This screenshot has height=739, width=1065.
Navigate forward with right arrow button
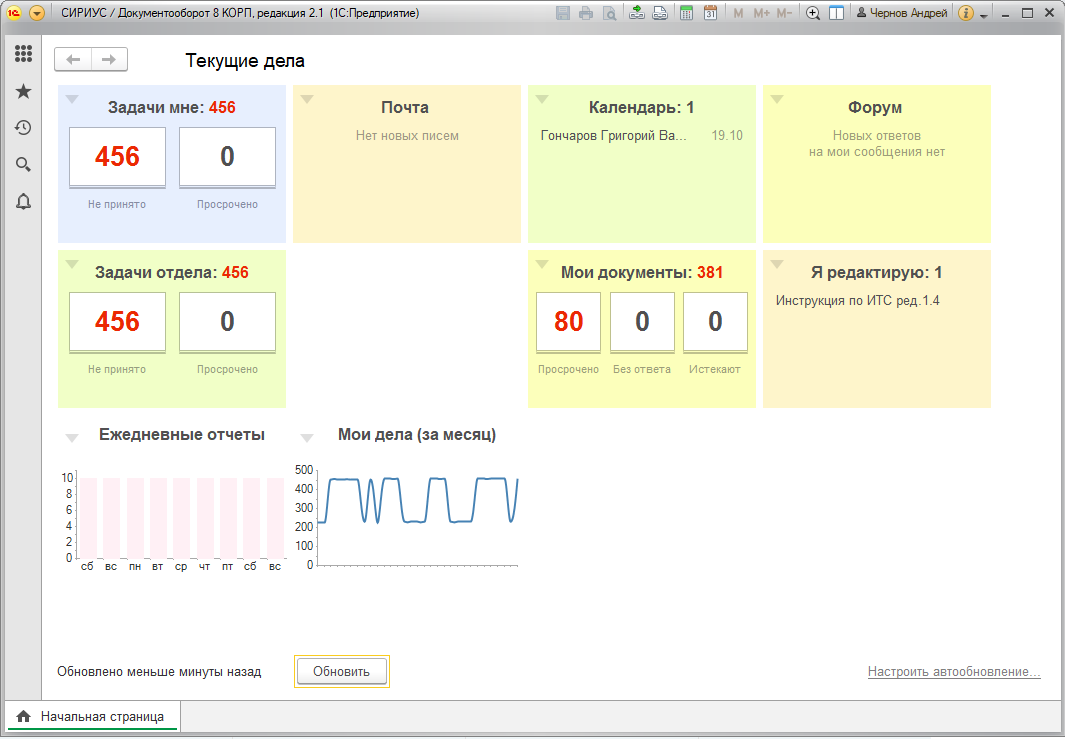109,60
